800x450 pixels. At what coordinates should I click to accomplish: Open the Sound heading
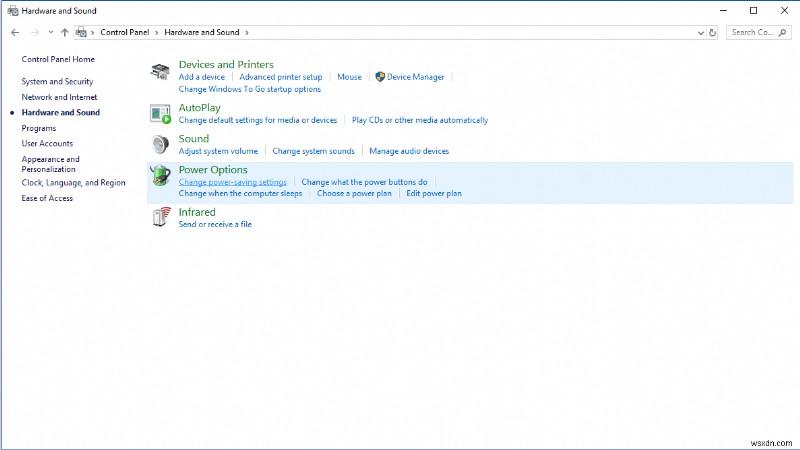pos(193,139)
